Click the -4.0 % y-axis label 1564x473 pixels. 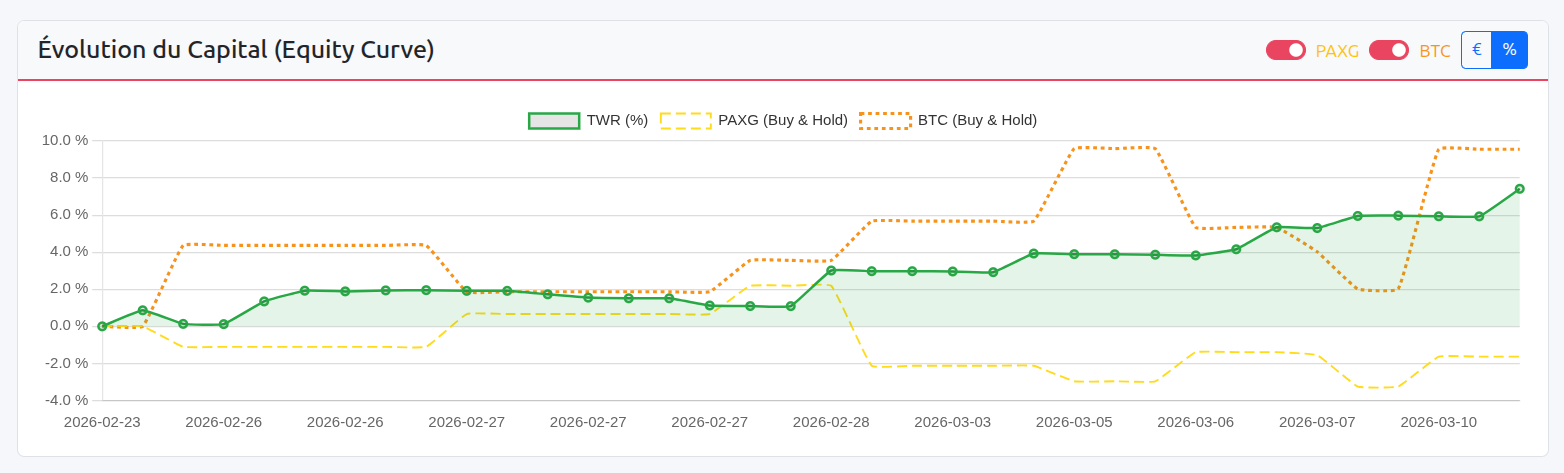tap(65, 400)
